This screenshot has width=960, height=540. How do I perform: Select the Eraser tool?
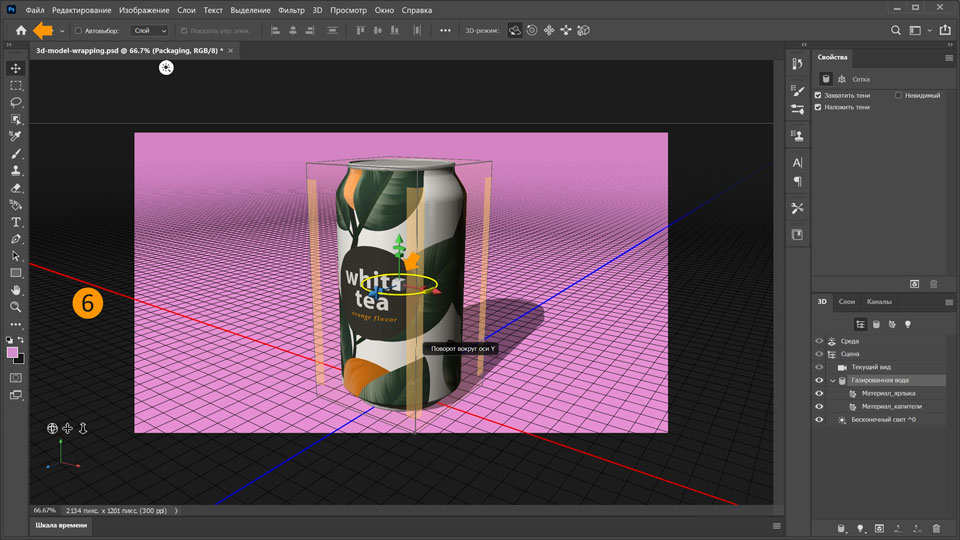point(16,188)
